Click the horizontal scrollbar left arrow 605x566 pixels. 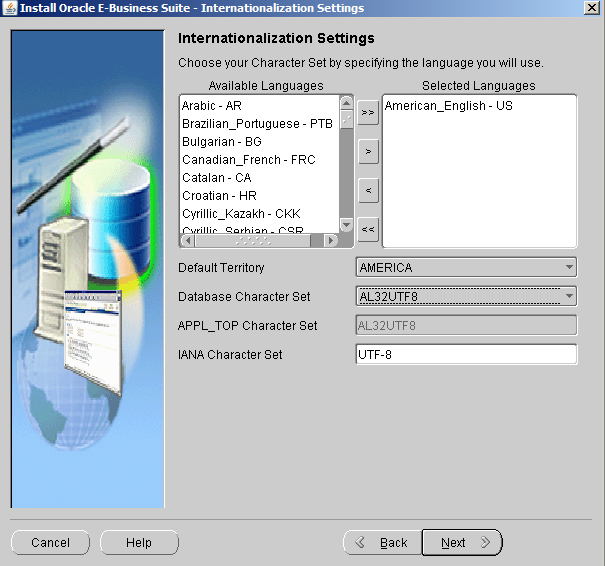[186, 241]
